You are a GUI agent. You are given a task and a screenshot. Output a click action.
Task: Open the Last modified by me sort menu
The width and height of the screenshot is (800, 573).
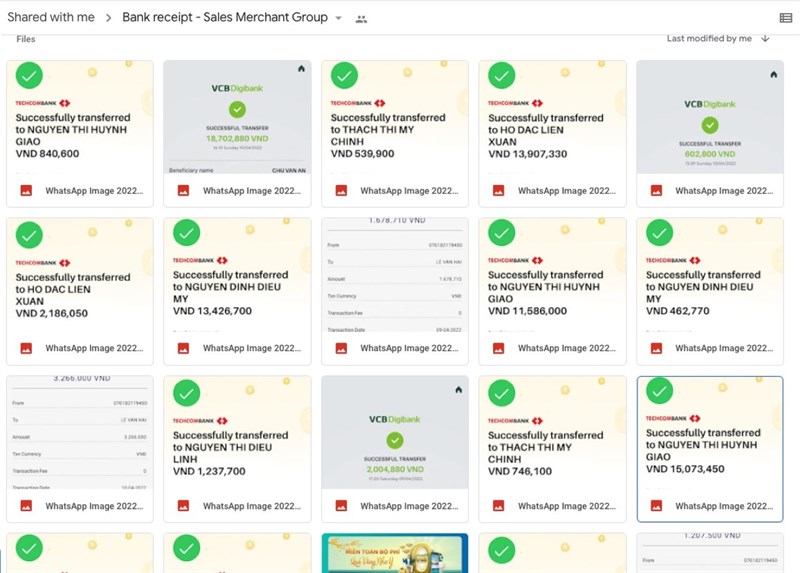click(x=709, y=38)
